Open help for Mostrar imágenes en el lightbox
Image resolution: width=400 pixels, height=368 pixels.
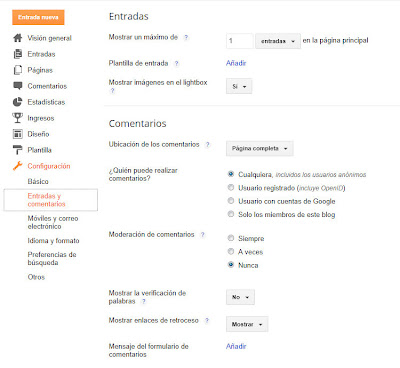click(112, 90)
